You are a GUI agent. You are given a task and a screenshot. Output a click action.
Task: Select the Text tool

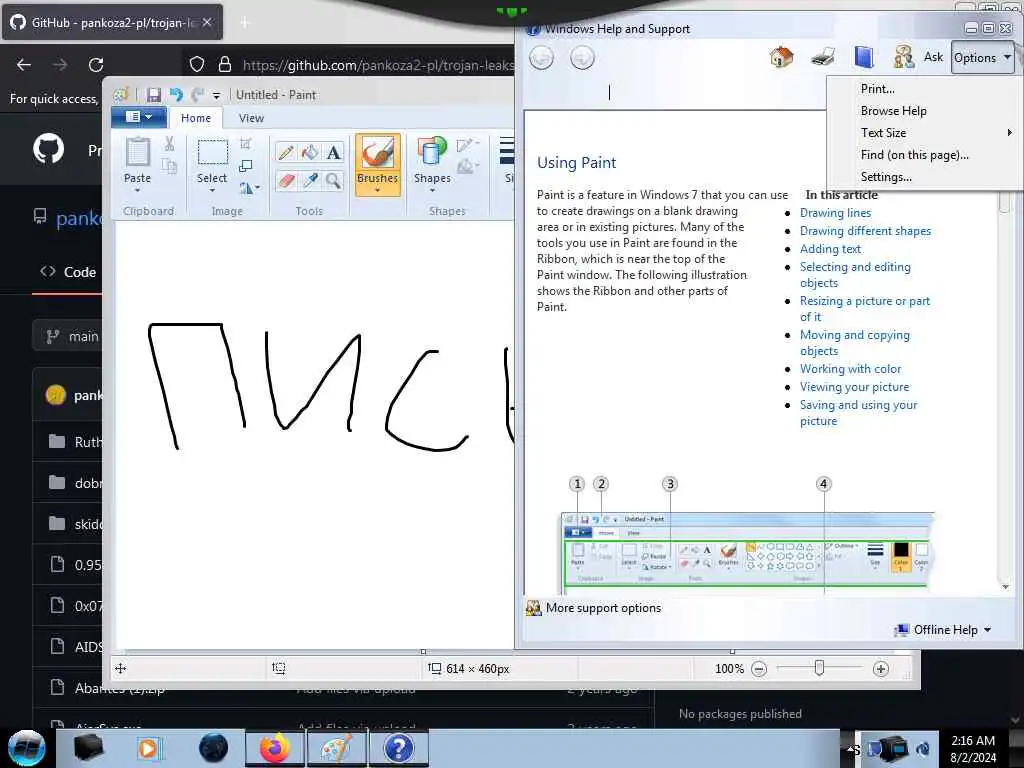click(x=334, y=152)
